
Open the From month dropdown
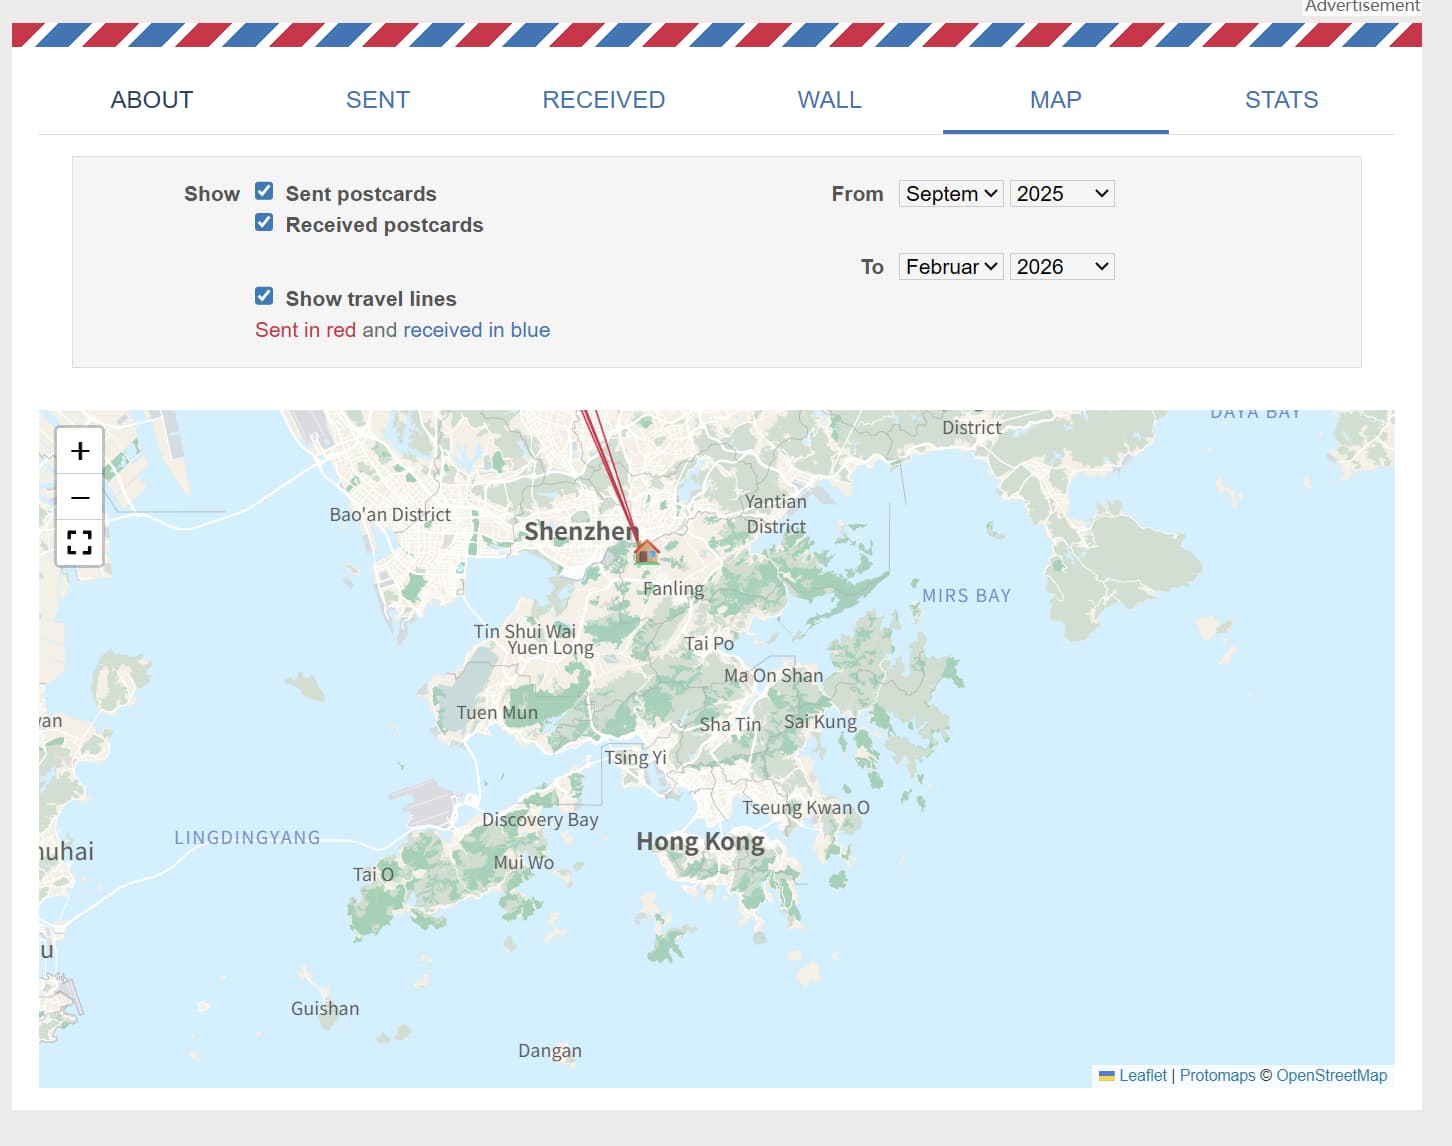[x=950, y=194]
